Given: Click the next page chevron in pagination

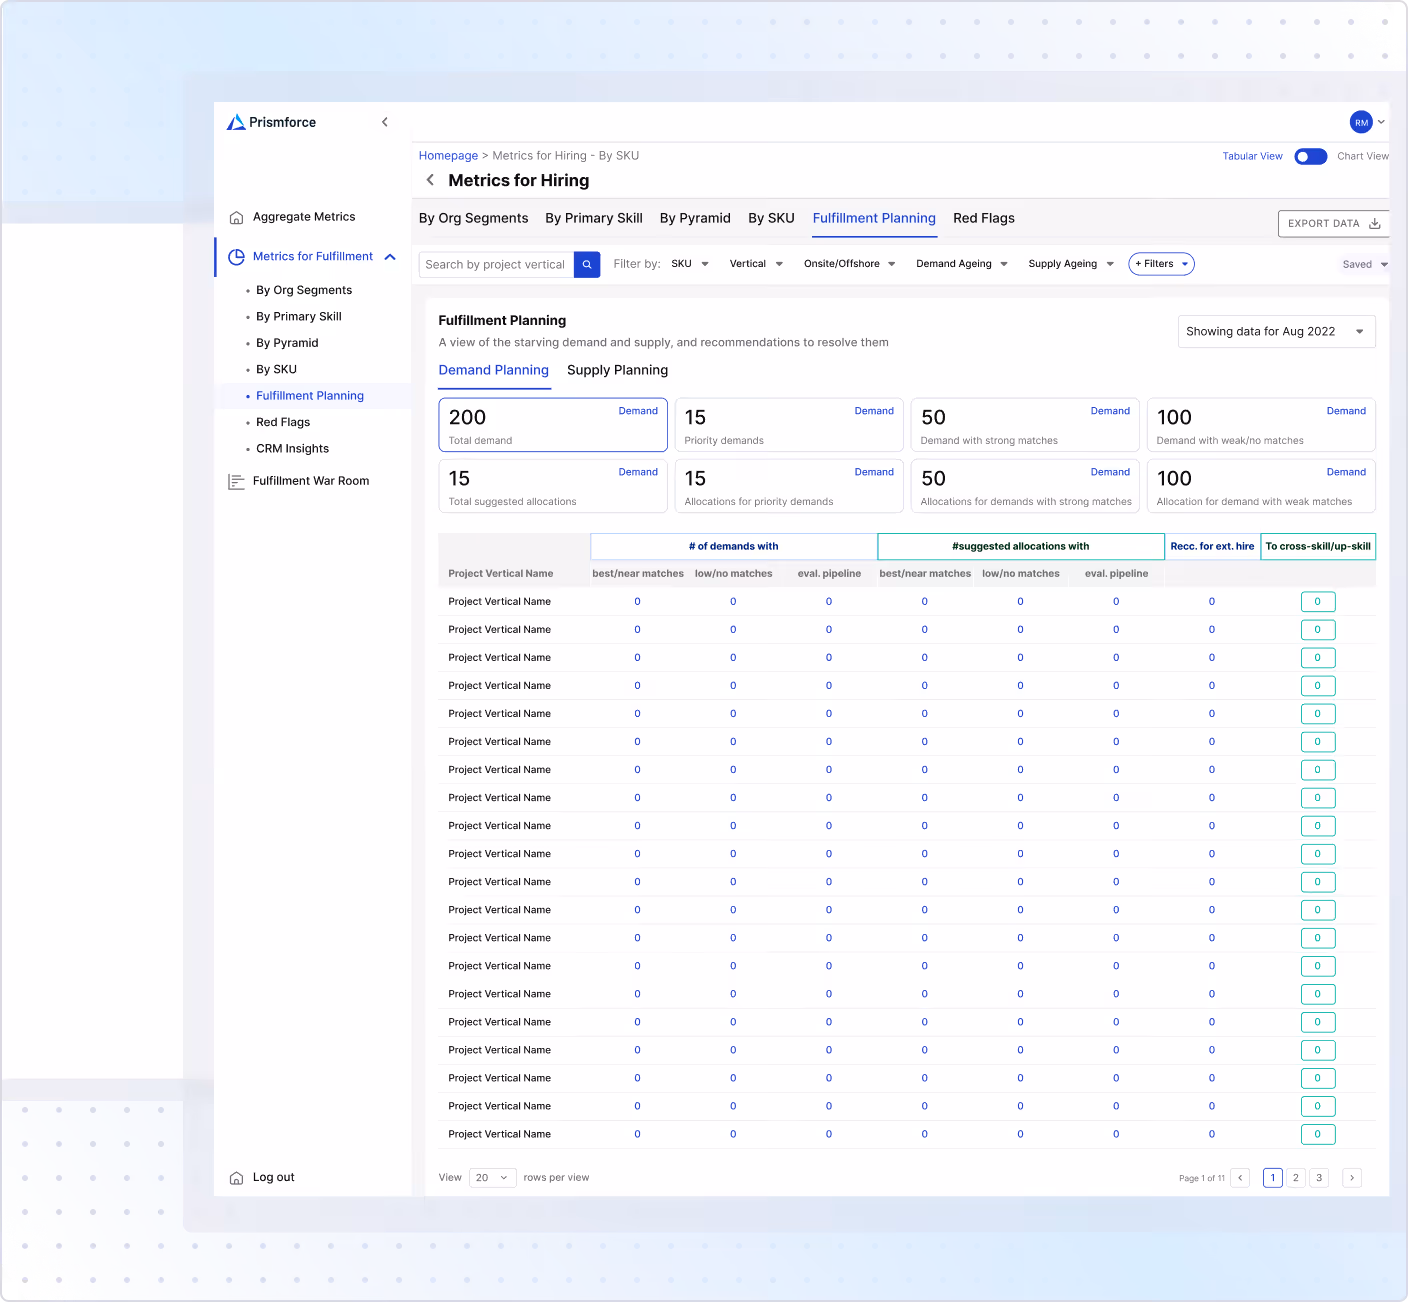Looking at the screenshot, I should [x=1352, y=1178].
